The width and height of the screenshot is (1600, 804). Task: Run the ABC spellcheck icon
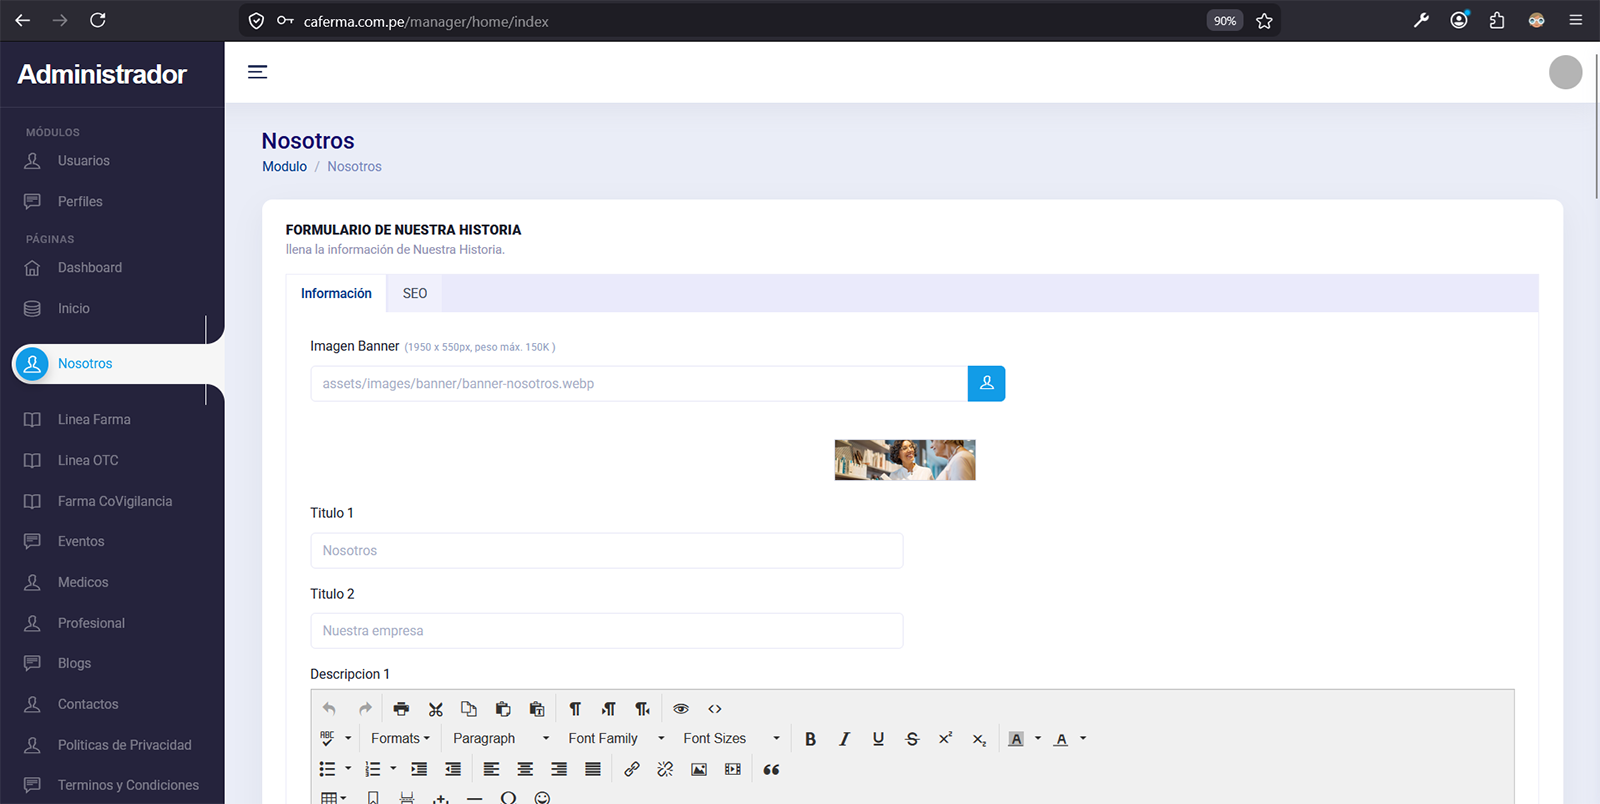(327, 739)
